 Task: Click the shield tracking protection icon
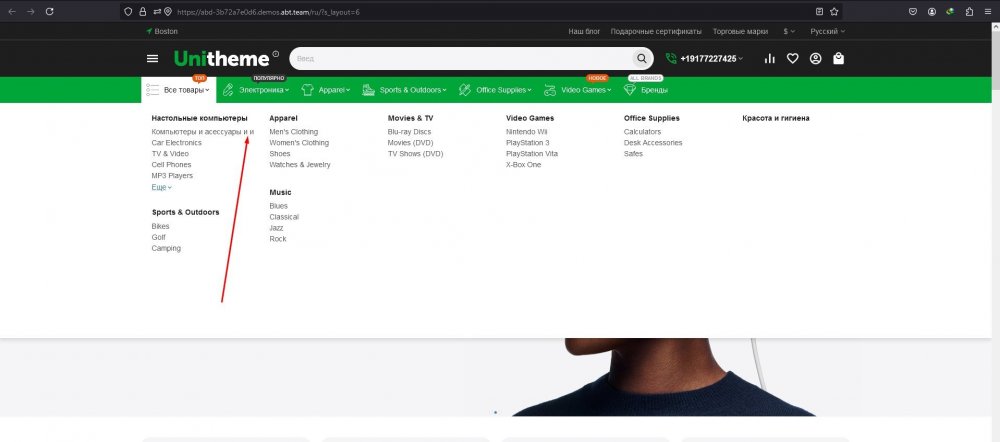[128, 11]
